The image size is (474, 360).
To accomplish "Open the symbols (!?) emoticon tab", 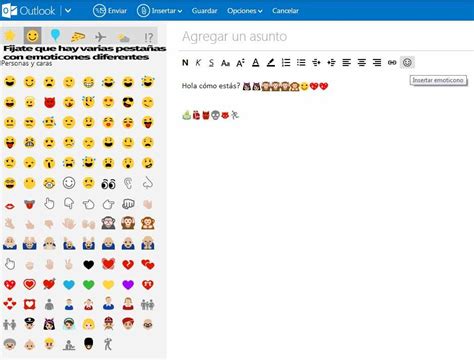I will (x=148, y=37).
